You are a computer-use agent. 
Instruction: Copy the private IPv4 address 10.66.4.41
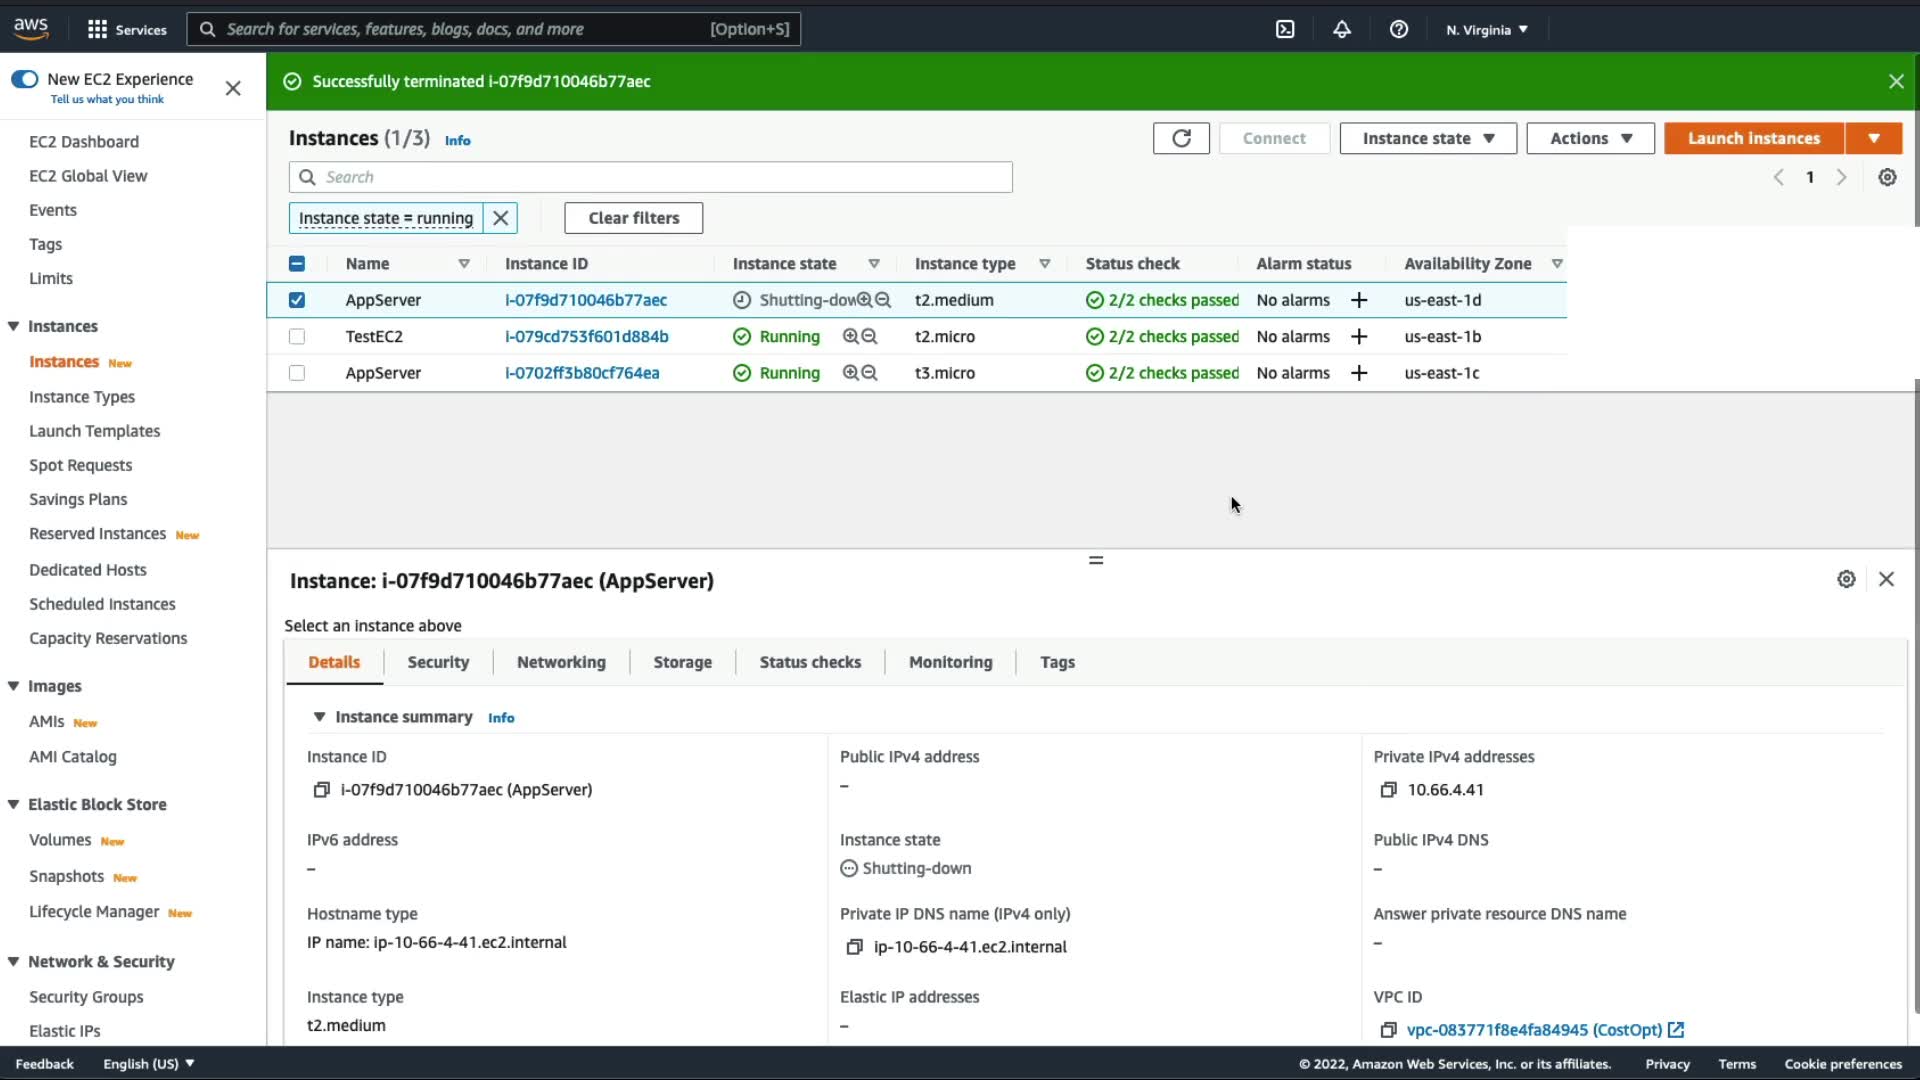tap(1388, 790)
